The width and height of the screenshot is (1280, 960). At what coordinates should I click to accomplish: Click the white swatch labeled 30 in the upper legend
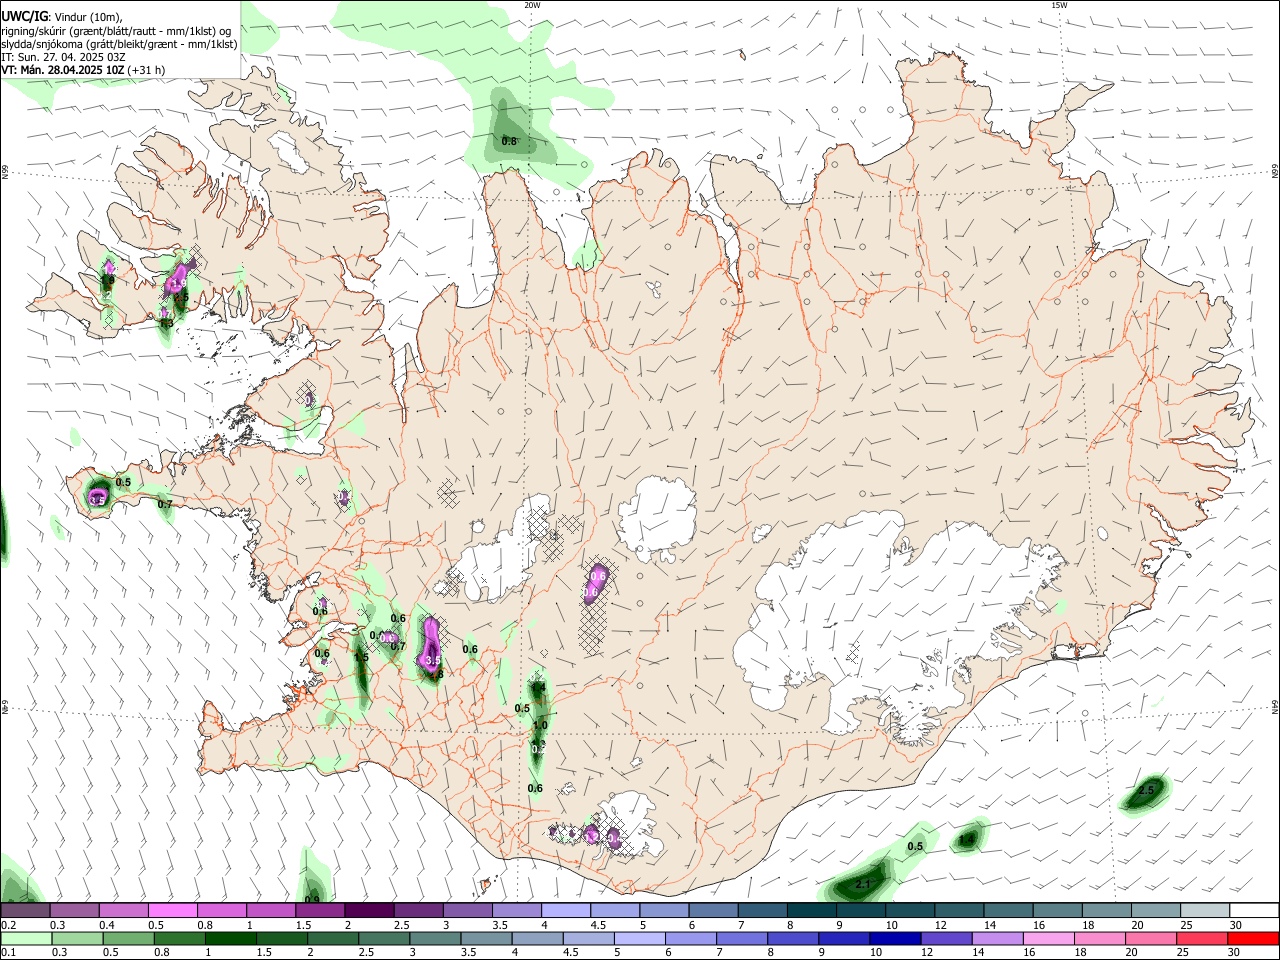tap(1254, 910)
